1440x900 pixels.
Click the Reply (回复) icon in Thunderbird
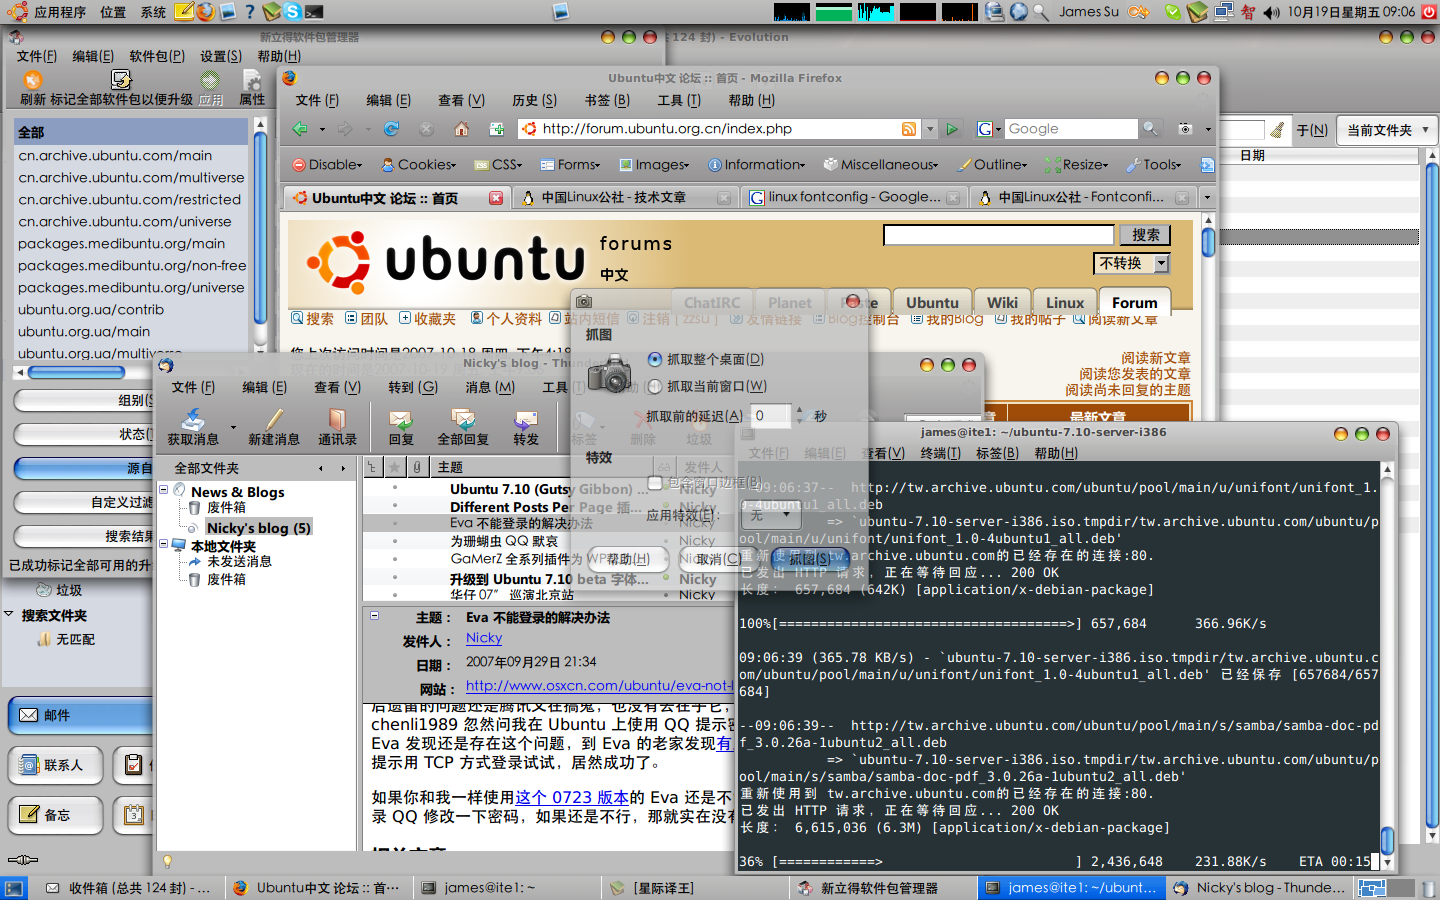pyautogui.click(x=401, y=419)
